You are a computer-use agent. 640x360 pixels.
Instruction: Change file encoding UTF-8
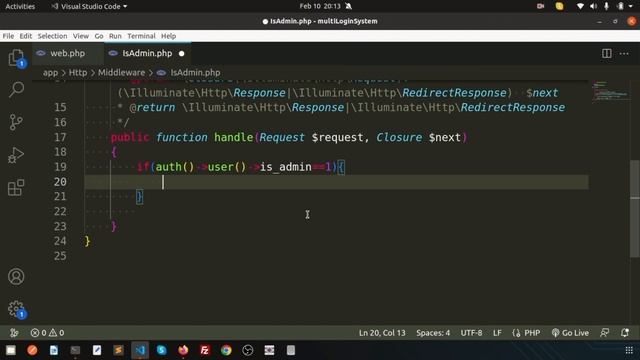pos(471,333)
